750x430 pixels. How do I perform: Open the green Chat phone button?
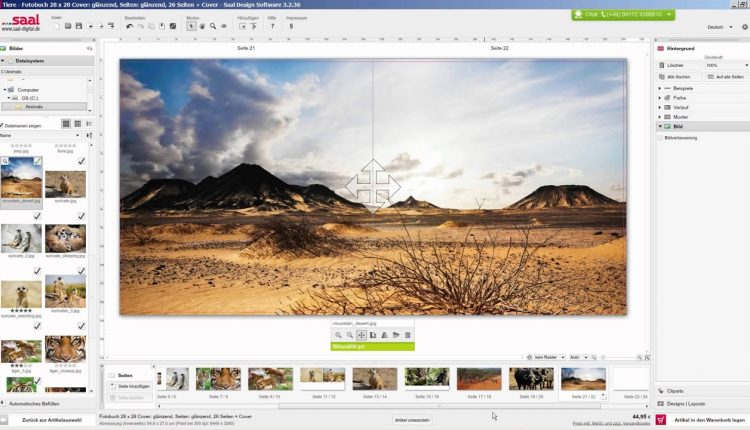[x=623, y=15]
